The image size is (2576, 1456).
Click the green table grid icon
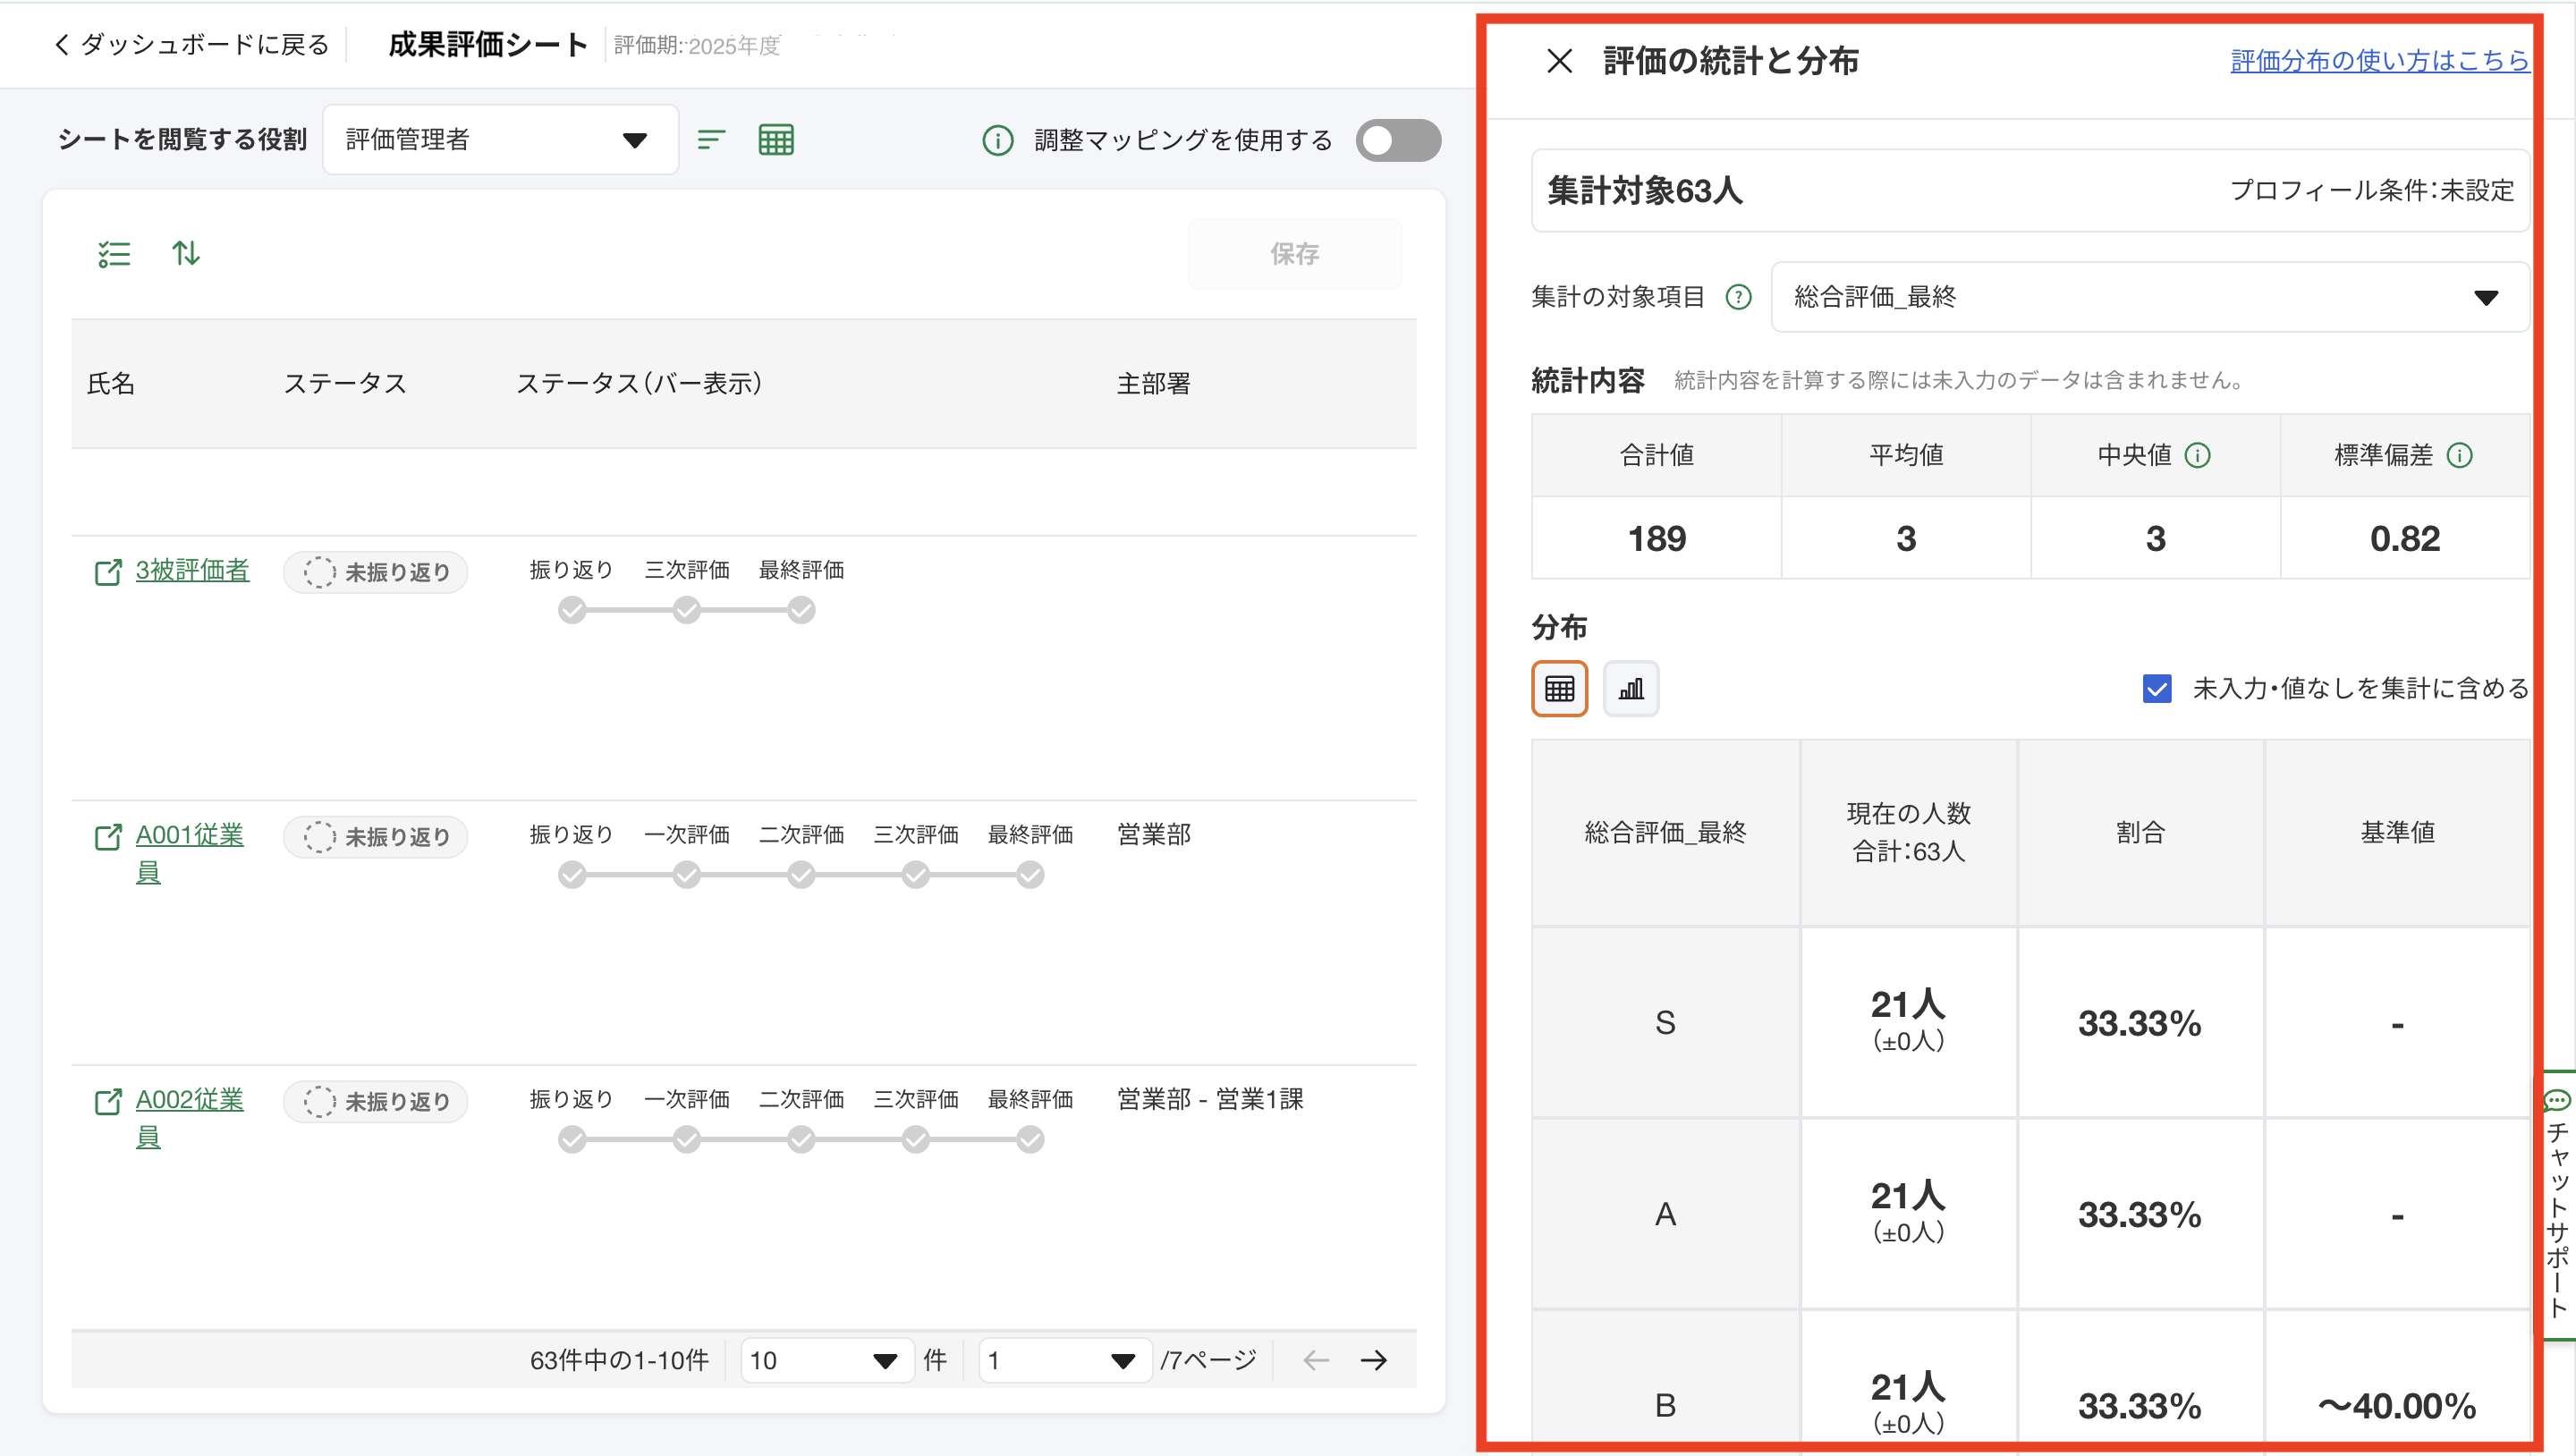tap(776, 140)
